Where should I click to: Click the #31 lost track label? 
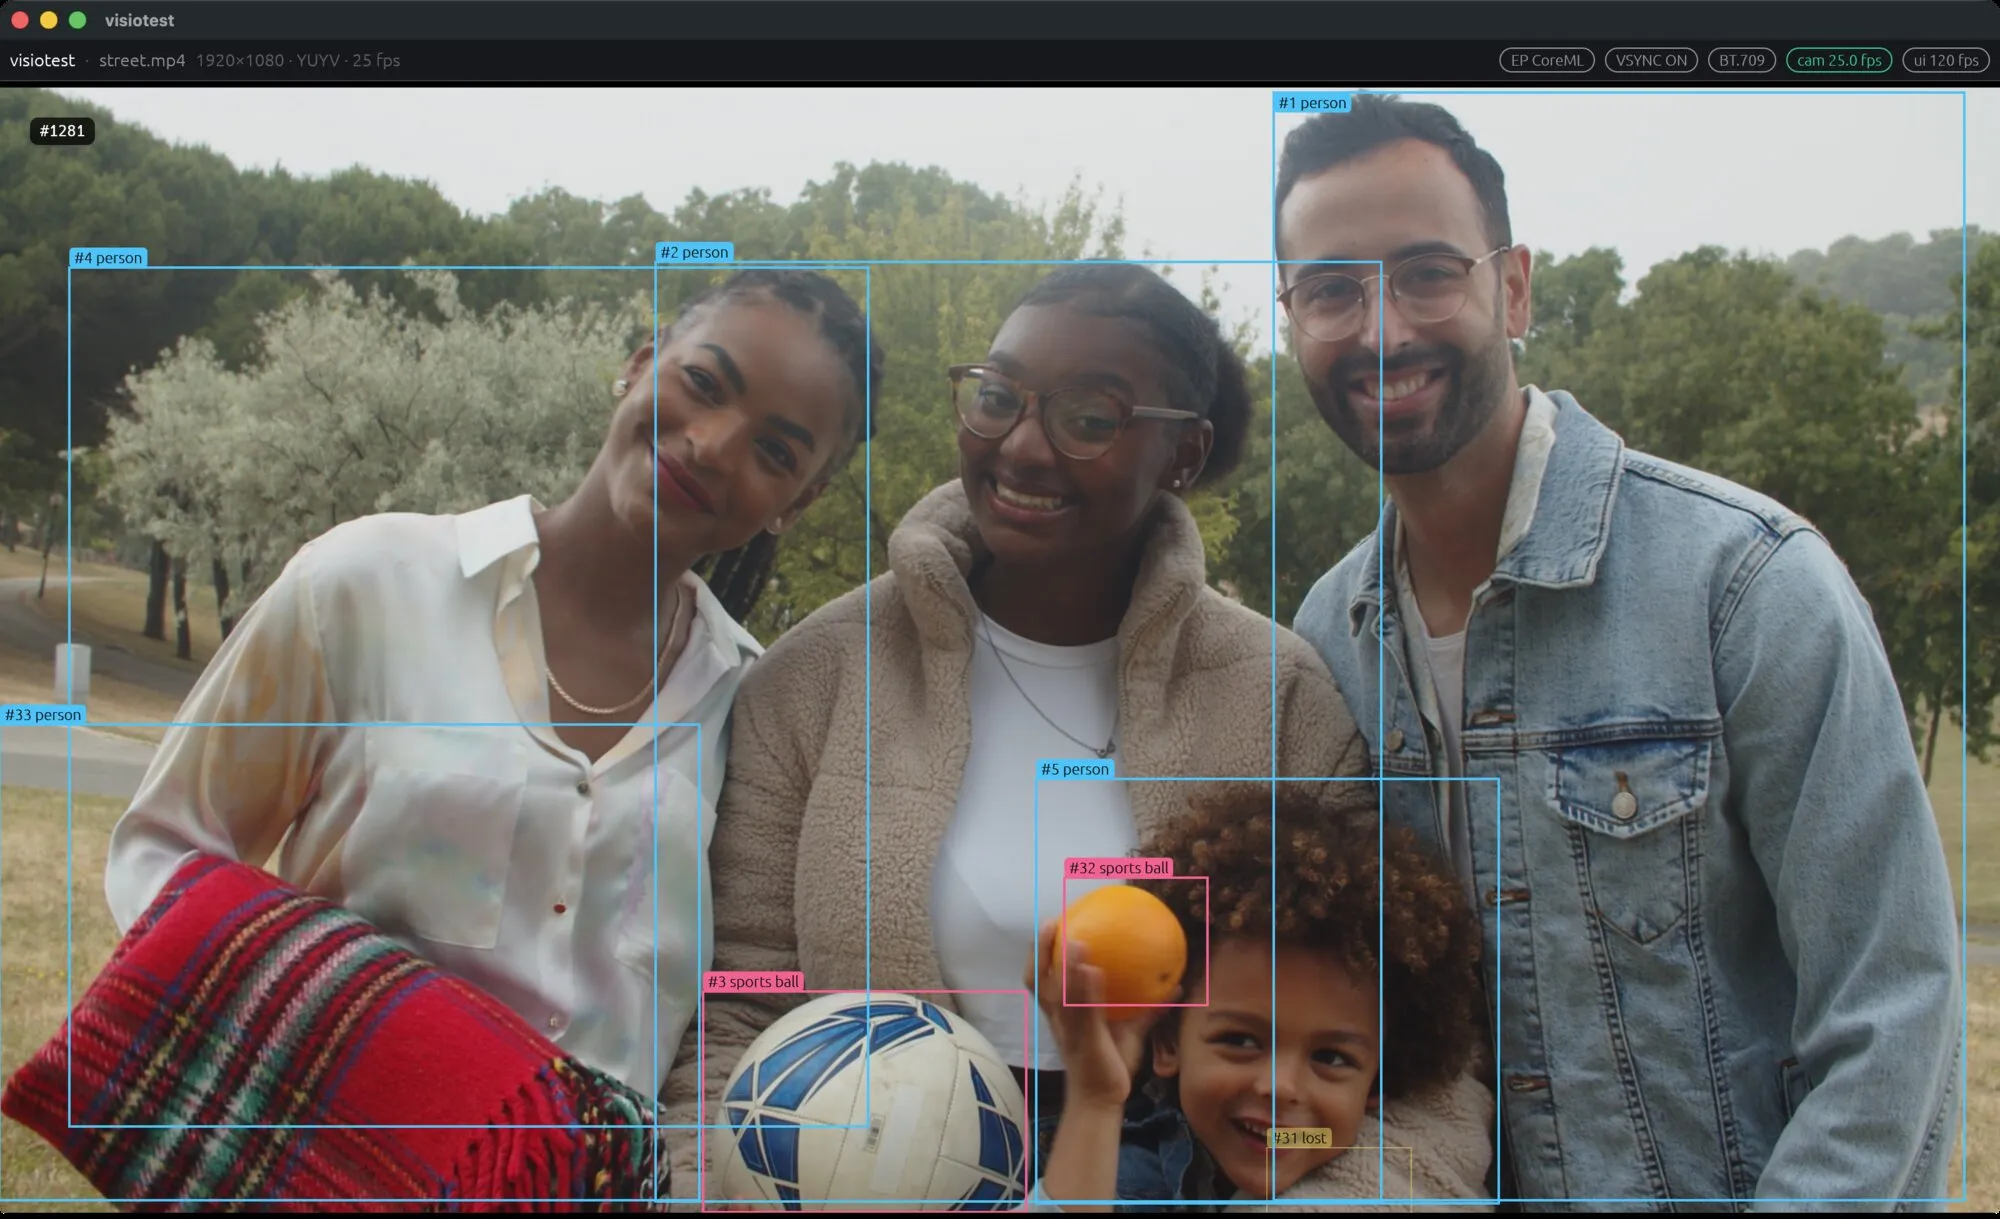click(x=1300, y=1138)
